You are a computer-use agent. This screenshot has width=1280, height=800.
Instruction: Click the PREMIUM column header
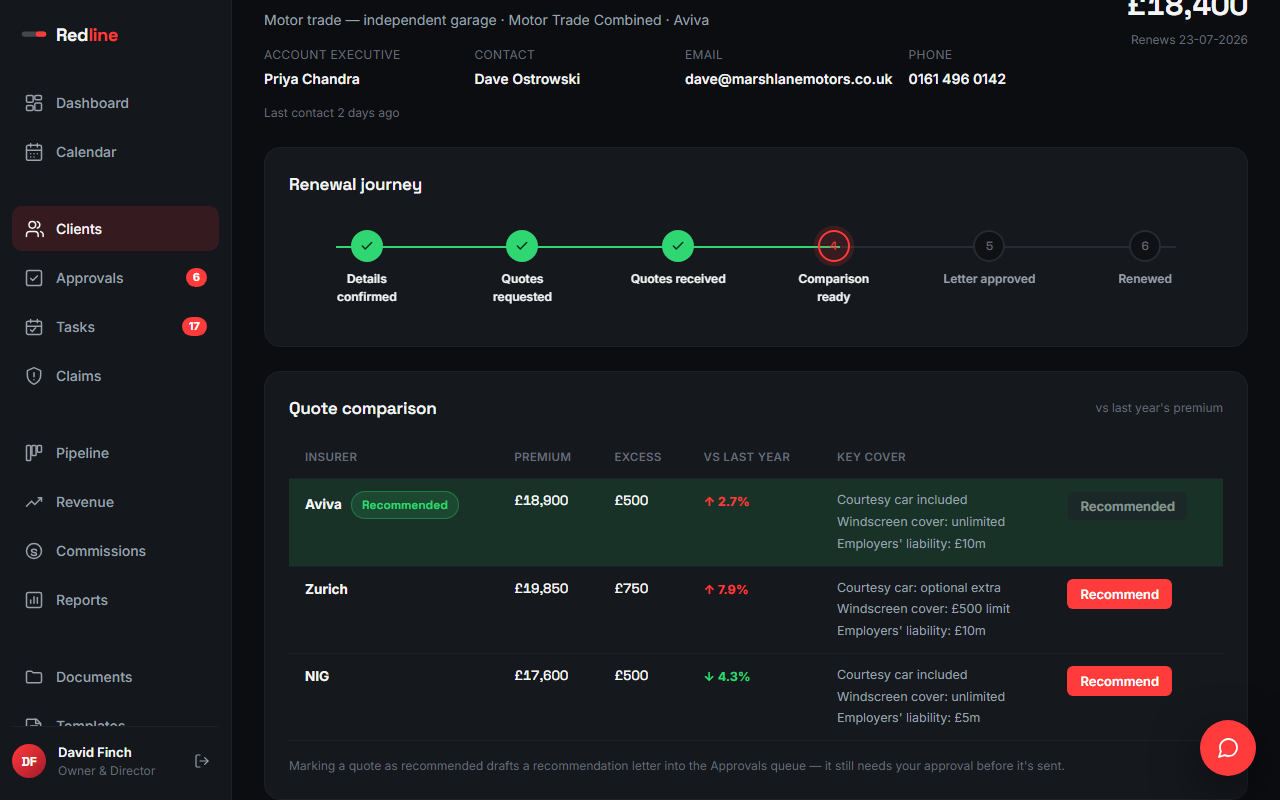543,457
